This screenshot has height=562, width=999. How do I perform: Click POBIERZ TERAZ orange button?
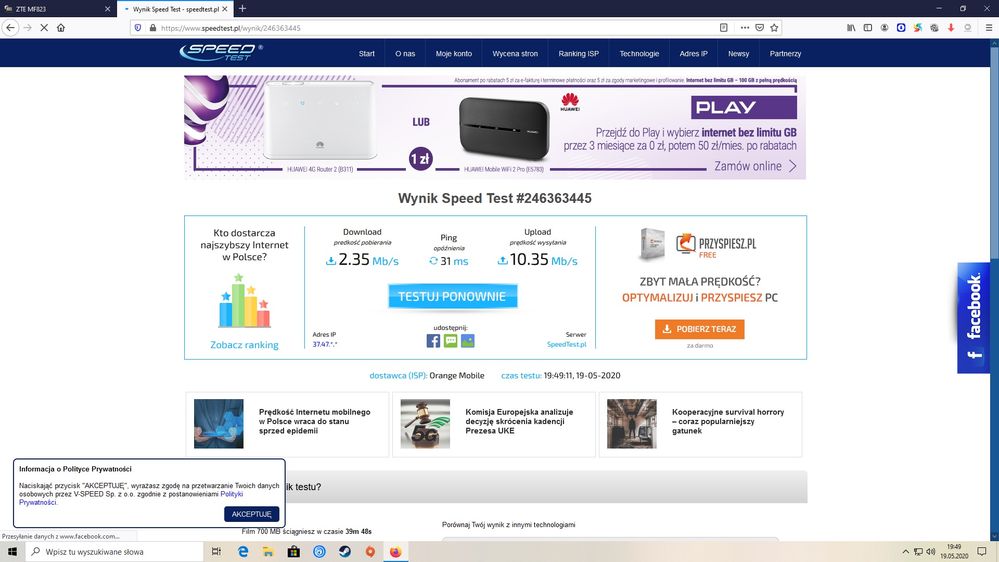pos(700,329)
